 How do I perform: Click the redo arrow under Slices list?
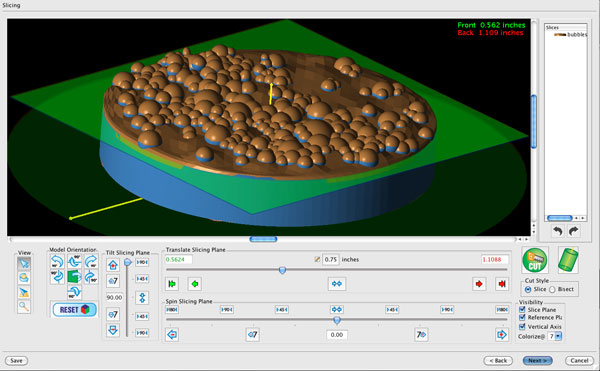point(573,231)
